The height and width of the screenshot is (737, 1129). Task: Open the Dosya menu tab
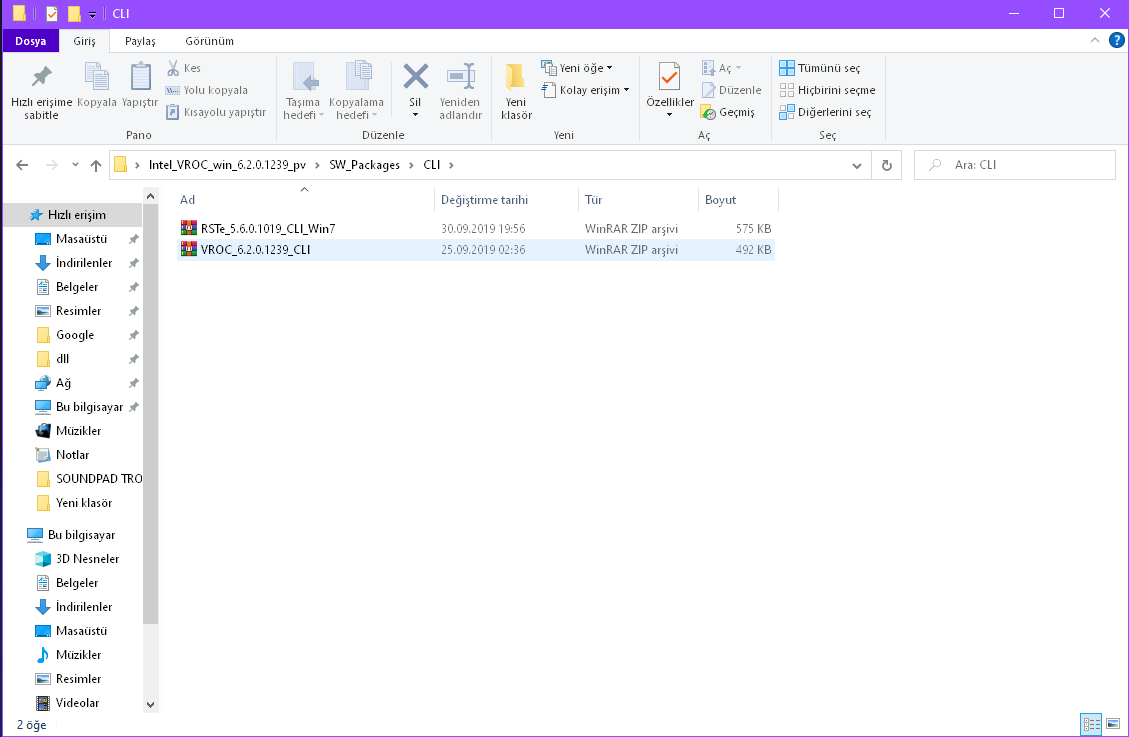30,41
